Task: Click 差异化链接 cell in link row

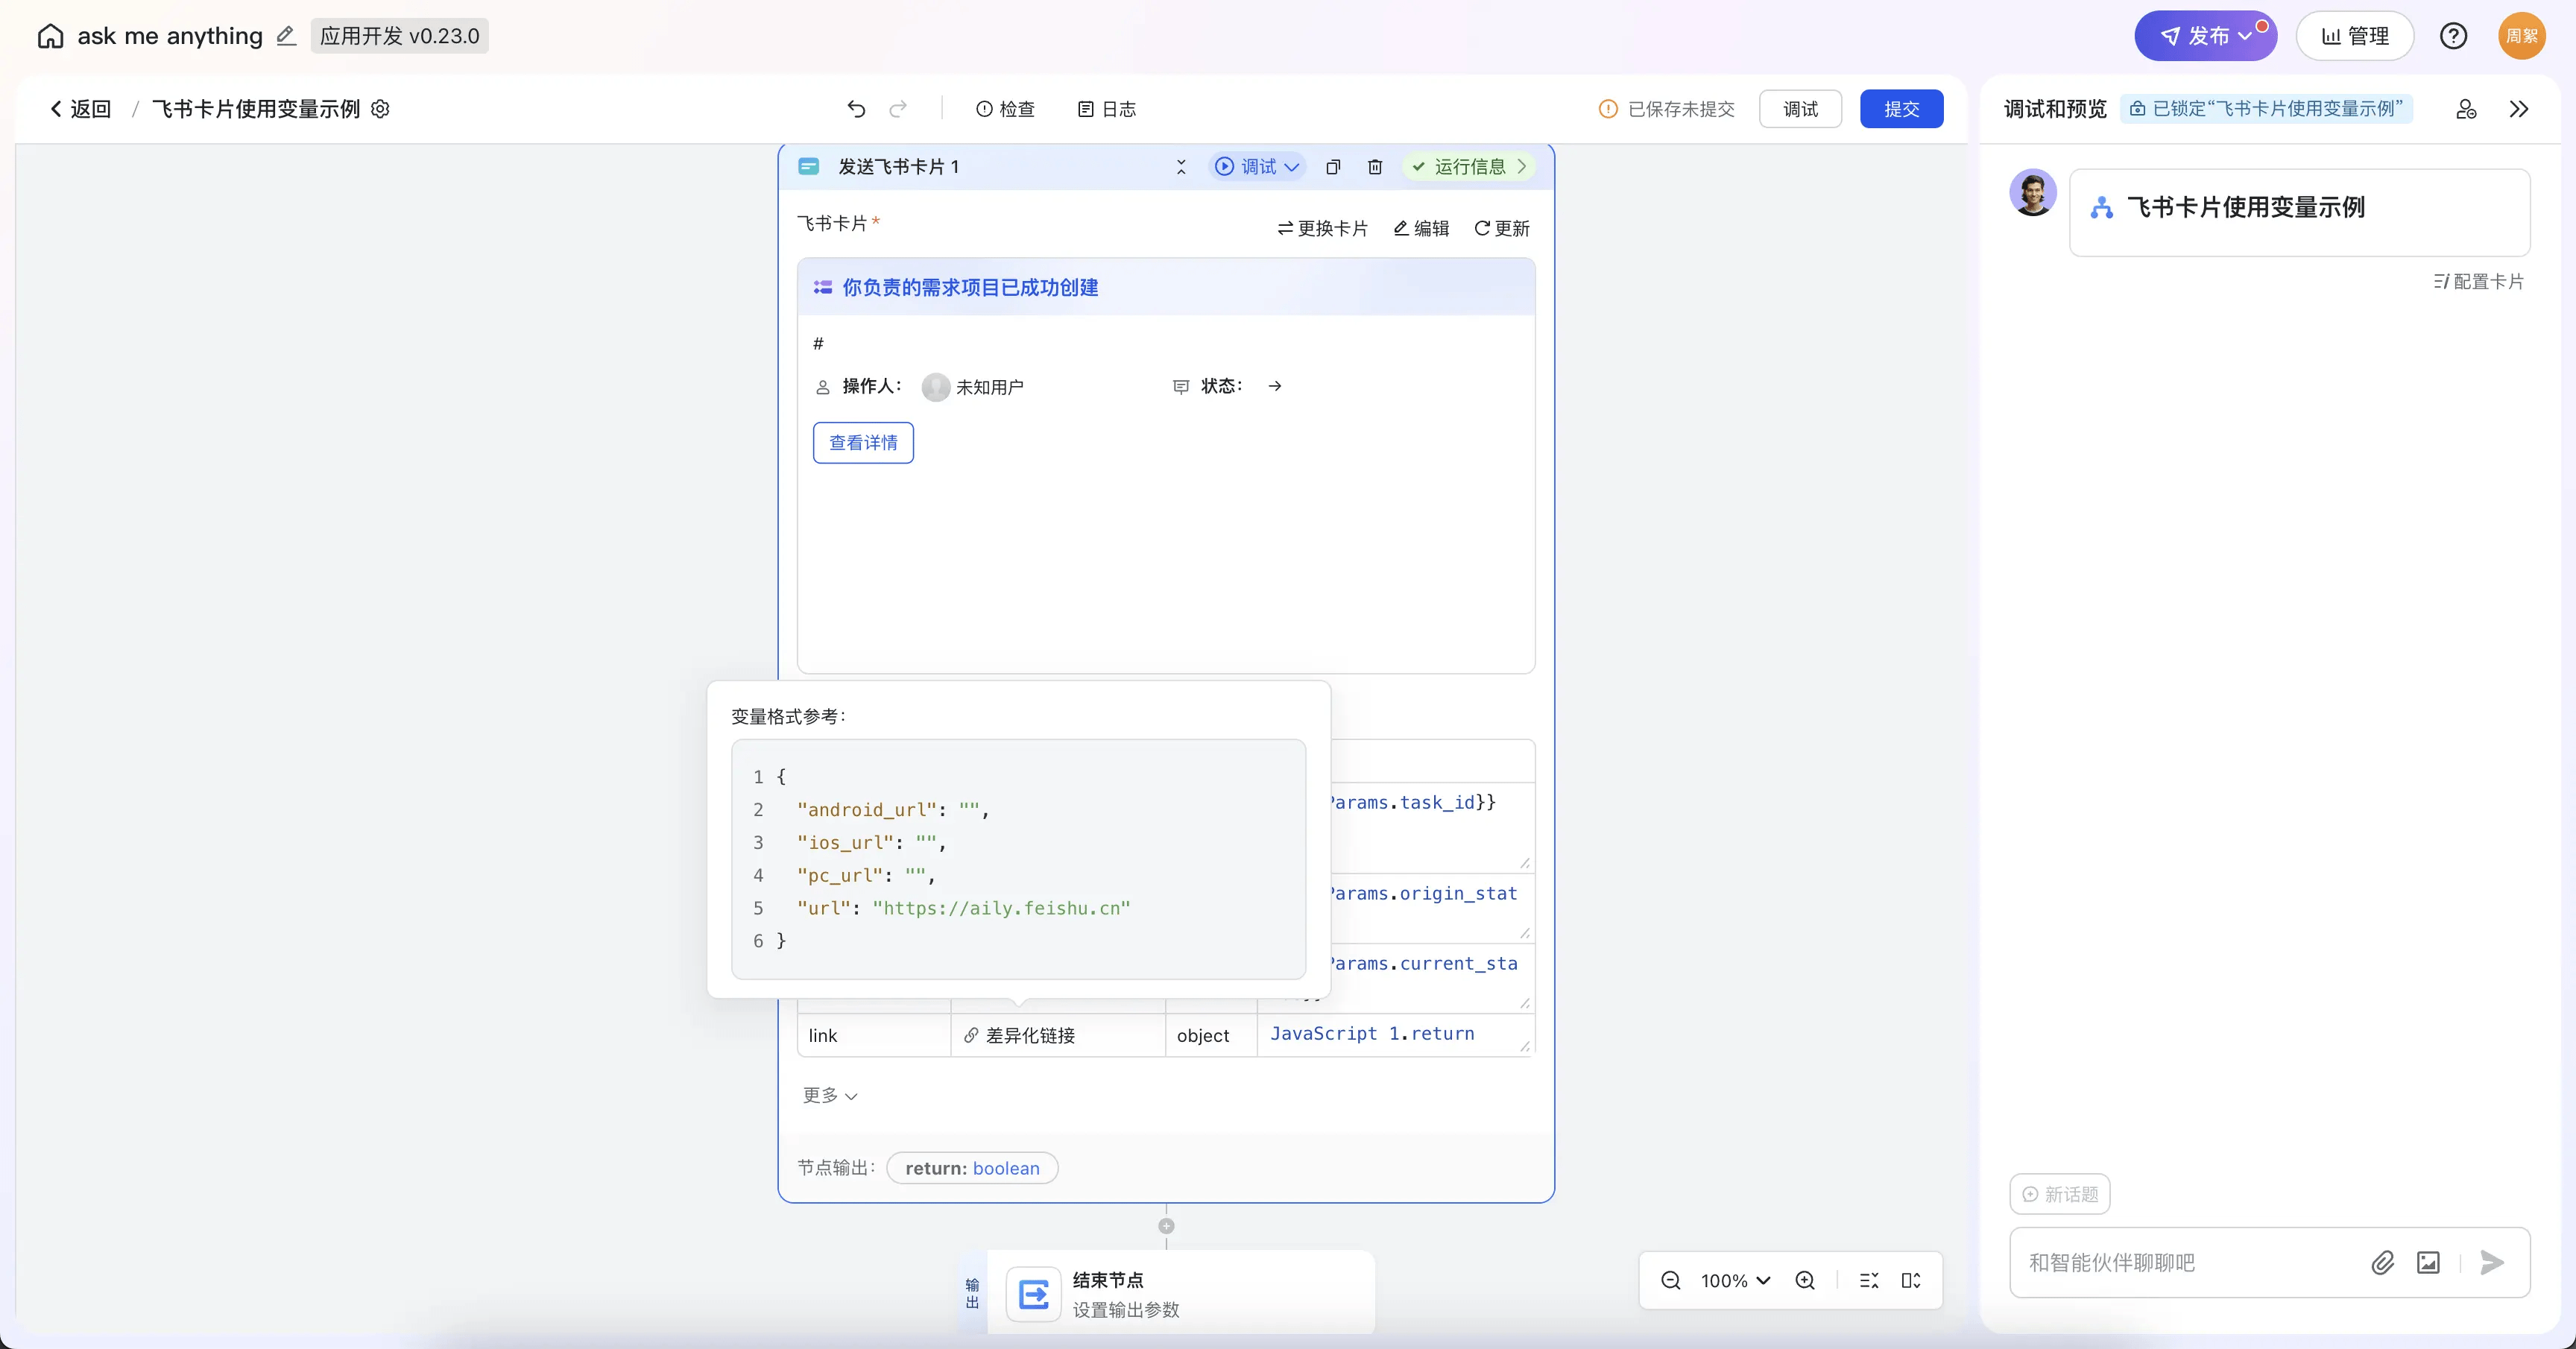Action: (x=1058, y=1035)
